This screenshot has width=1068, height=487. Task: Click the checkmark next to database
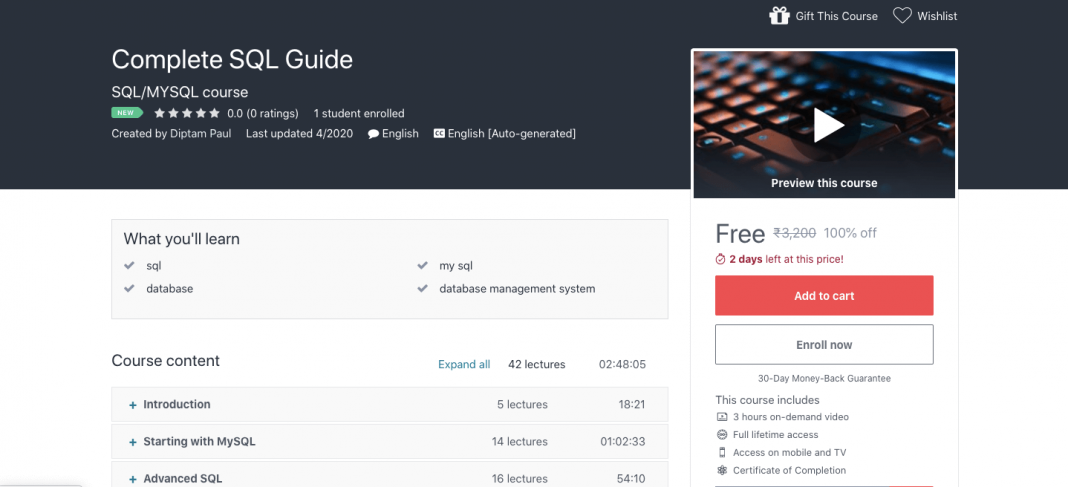[x=129, y=289]
